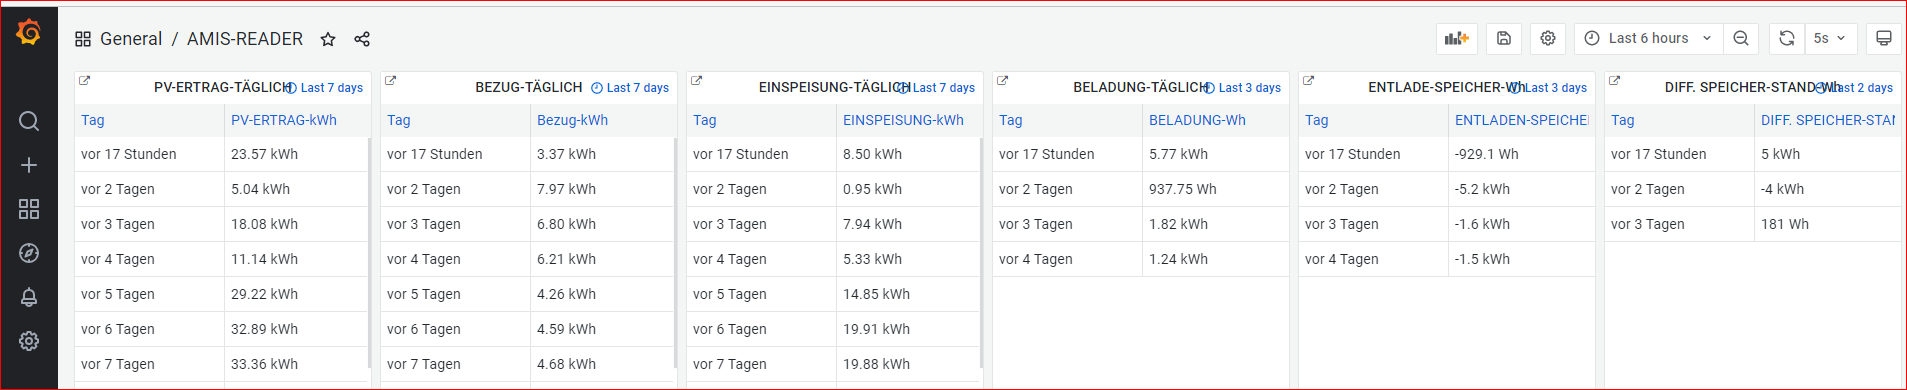This screenshot has height=390, width=1907.
Task: Zoom out the time range
Action: click(x=1741, y=38)
